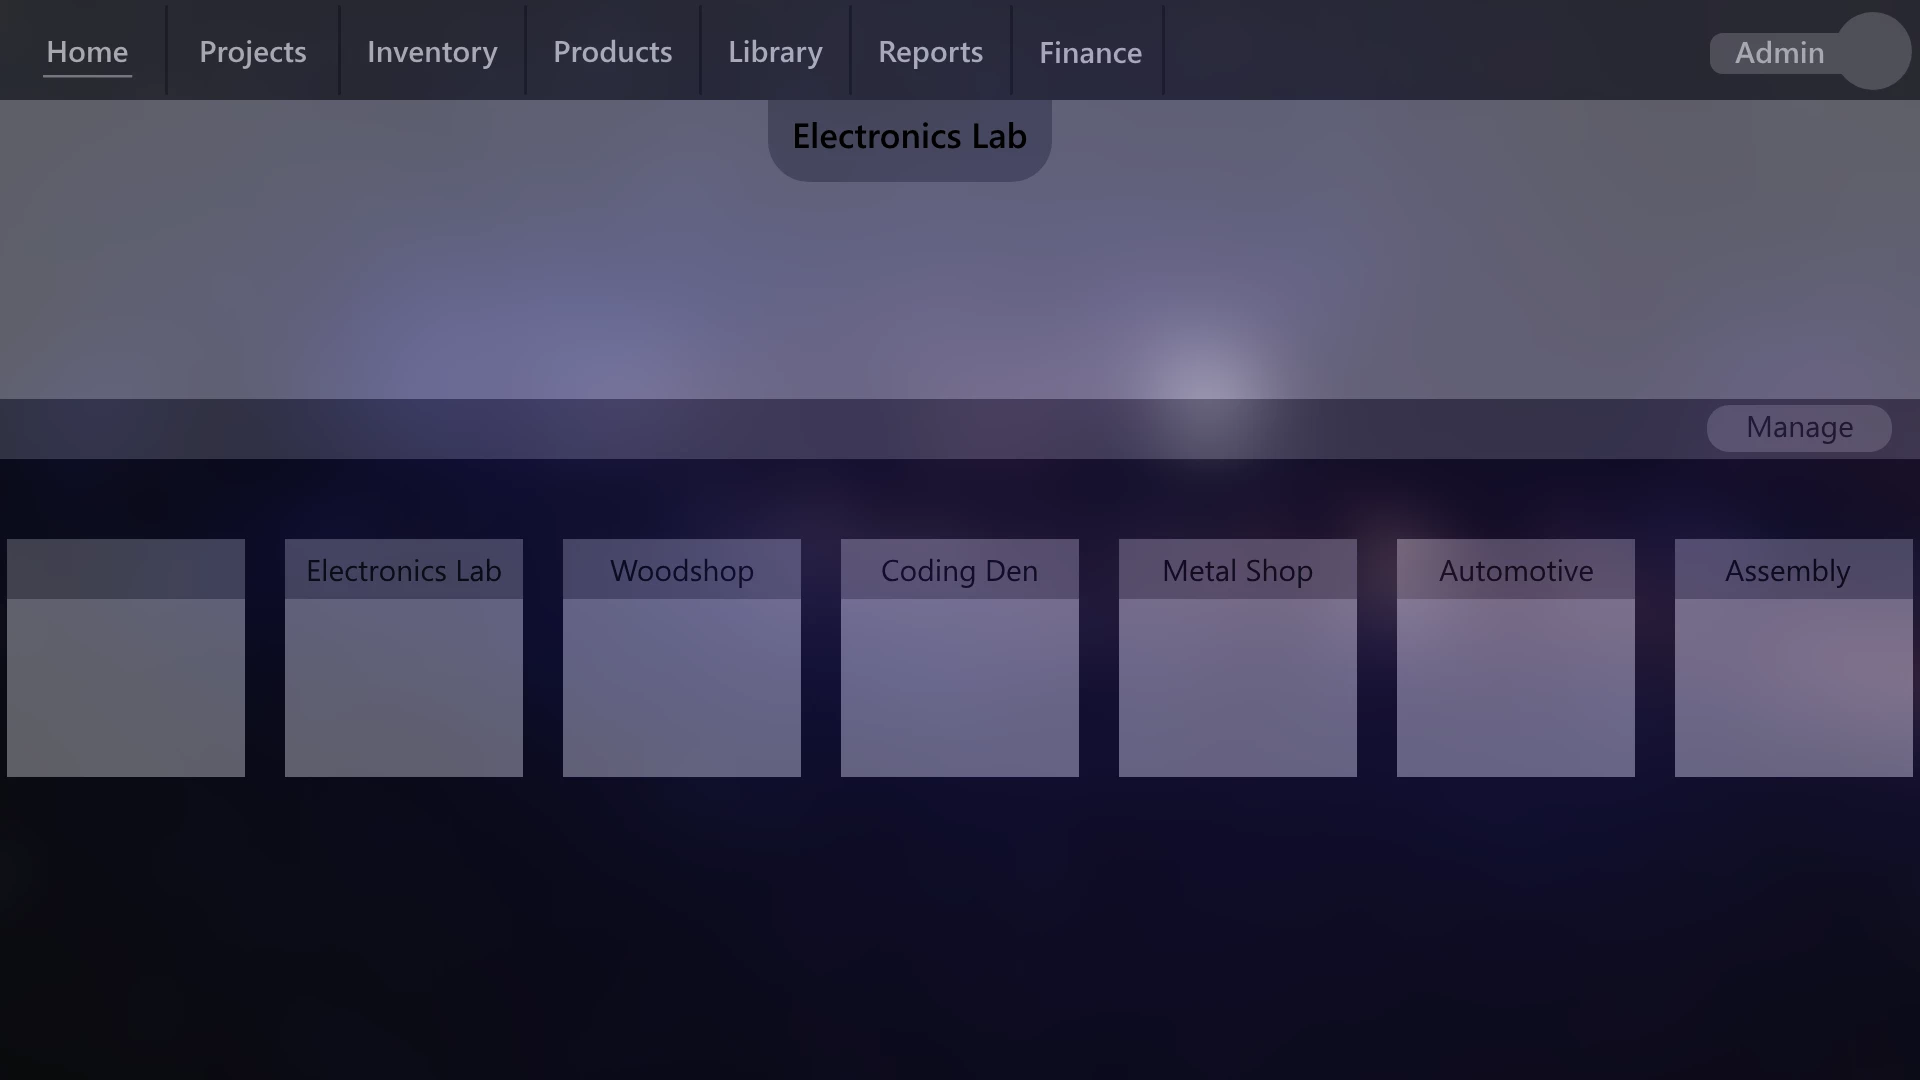Open the Finance tab
1920x1080 pixels.
[1090, 52]
